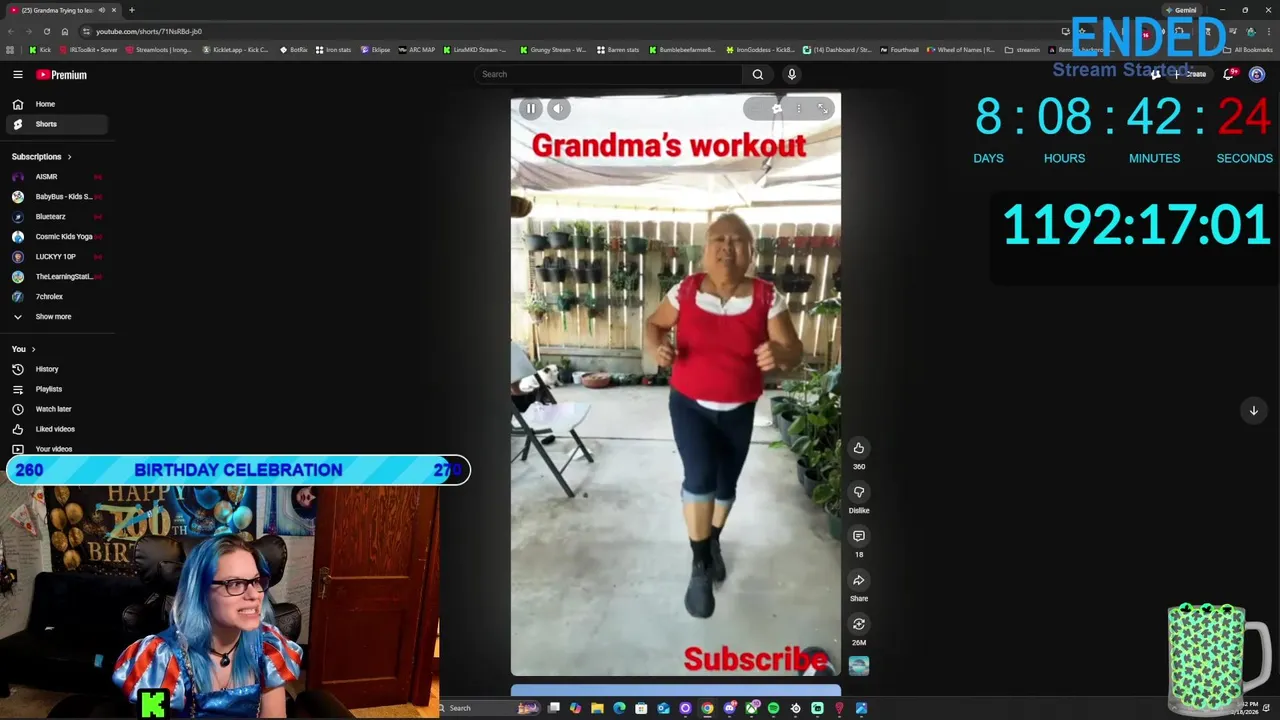Open the ARC MAP bookmark

point(417,50)
